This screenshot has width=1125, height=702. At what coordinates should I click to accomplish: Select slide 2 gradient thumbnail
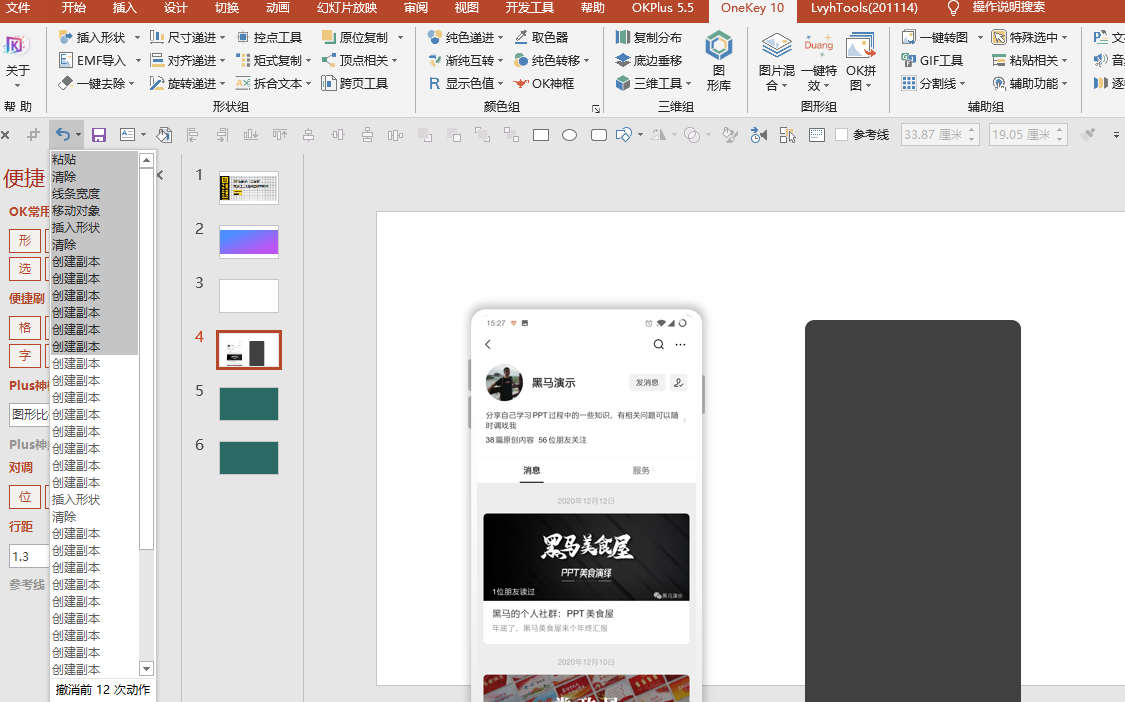coord(249,242)
